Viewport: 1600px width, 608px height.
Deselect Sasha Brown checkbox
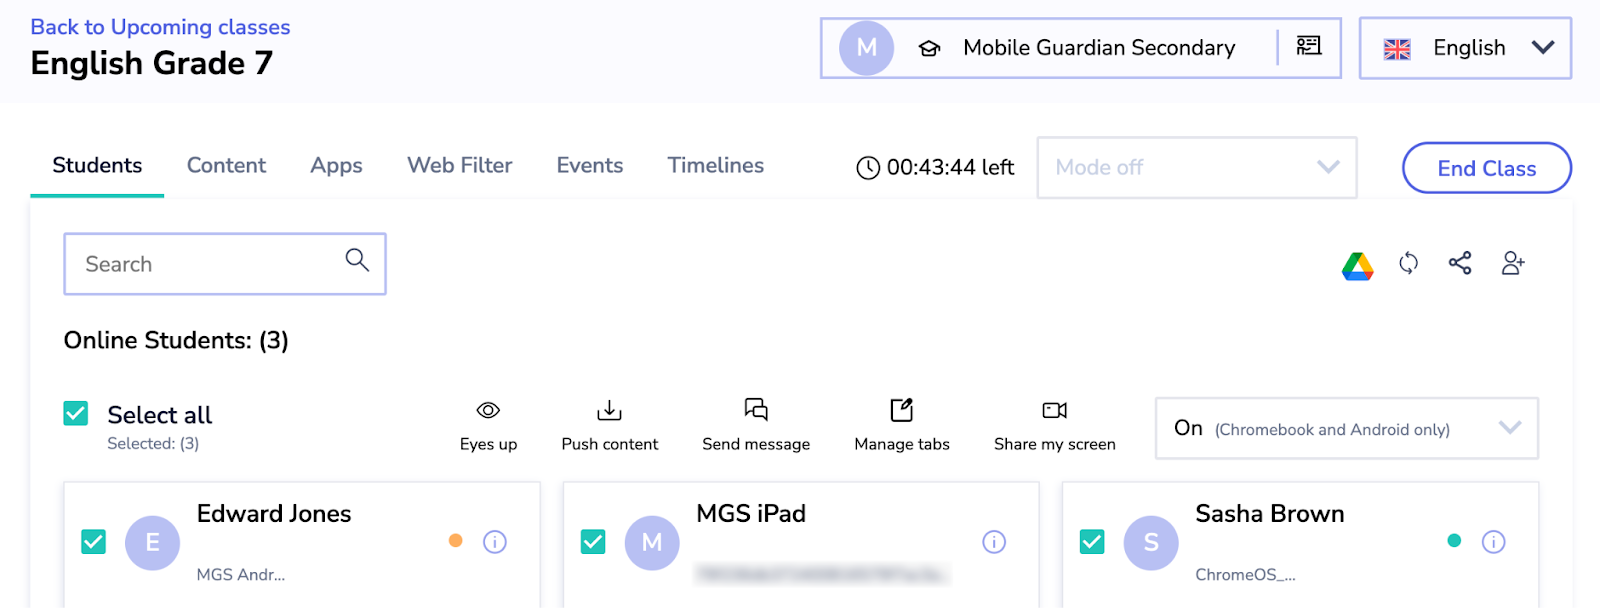(1092, 542)
